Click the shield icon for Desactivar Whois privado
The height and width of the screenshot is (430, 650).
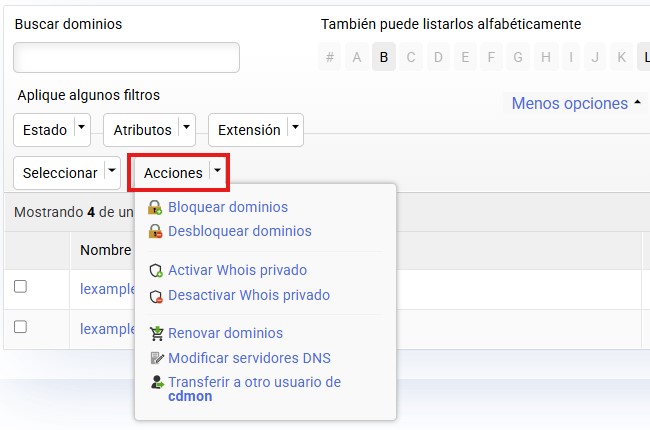[x=155, y=296]
